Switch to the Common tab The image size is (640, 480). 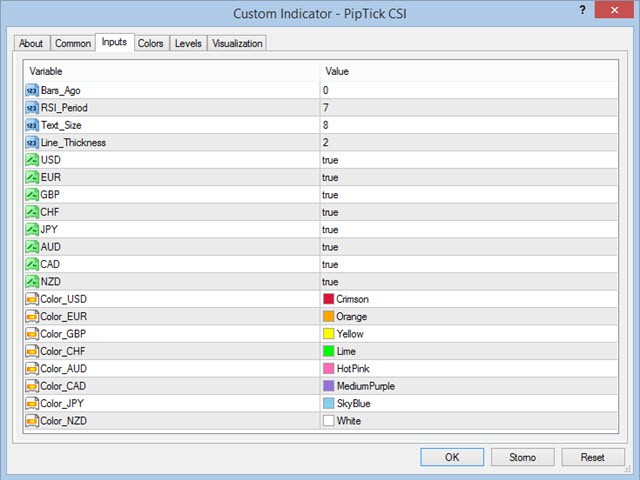point(73,43)
